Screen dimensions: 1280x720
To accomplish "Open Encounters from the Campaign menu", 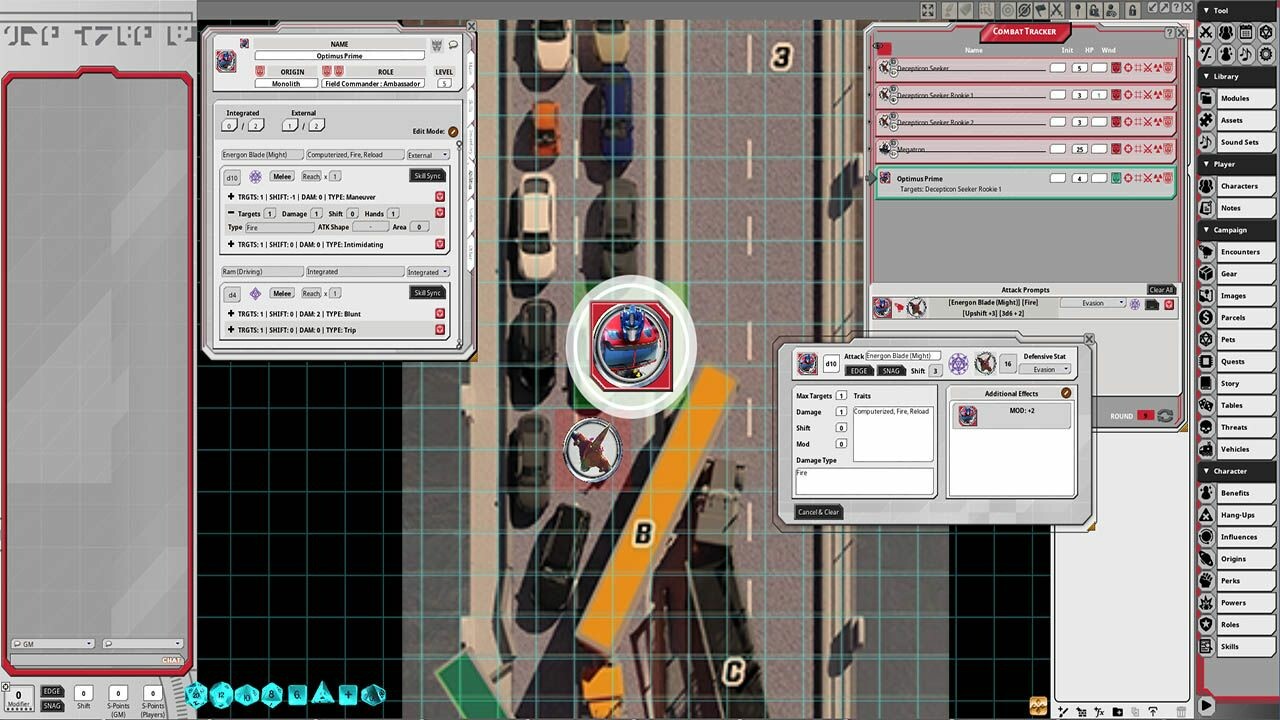I will click(1239, 252).
